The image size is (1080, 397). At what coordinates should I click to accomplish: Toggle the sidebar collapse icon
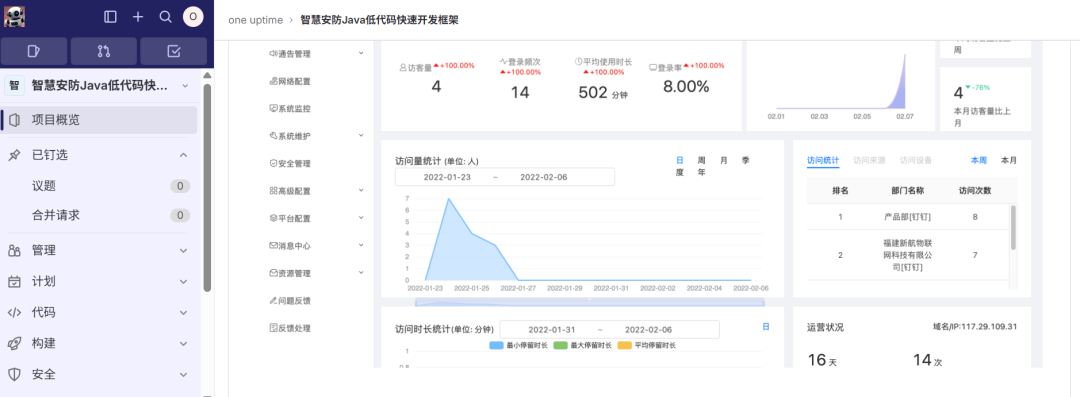(x=110, y=17)
